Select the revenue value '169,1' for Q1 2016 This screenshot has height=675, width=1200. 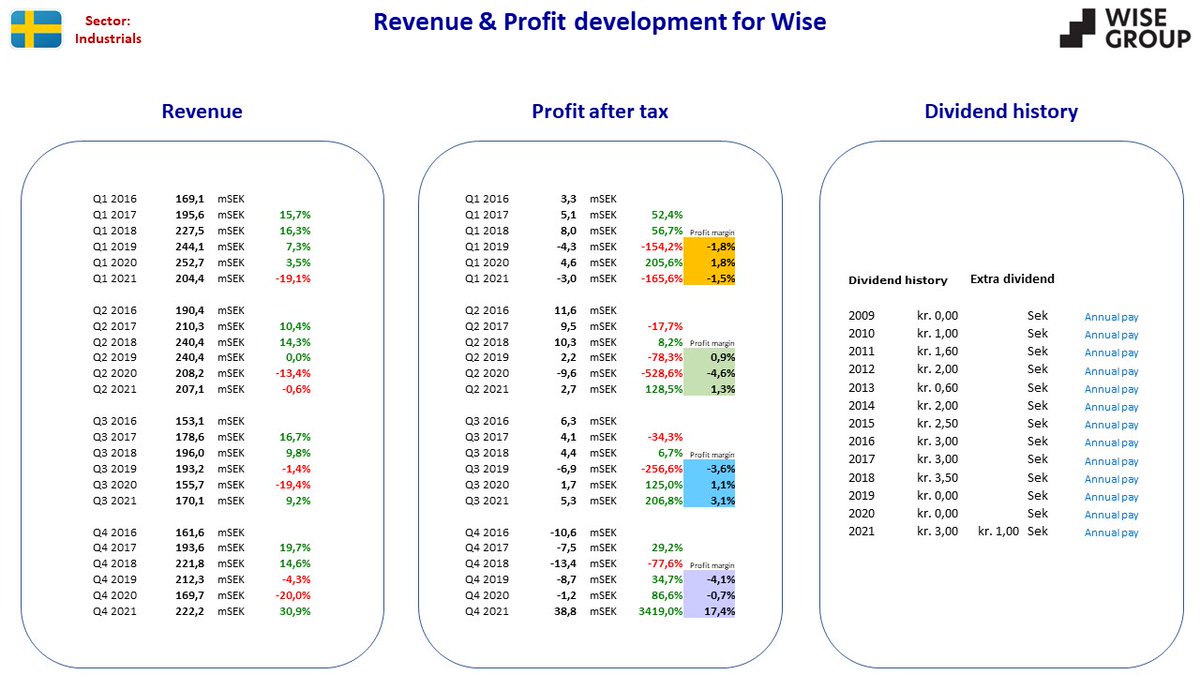(x=191, y=199)
